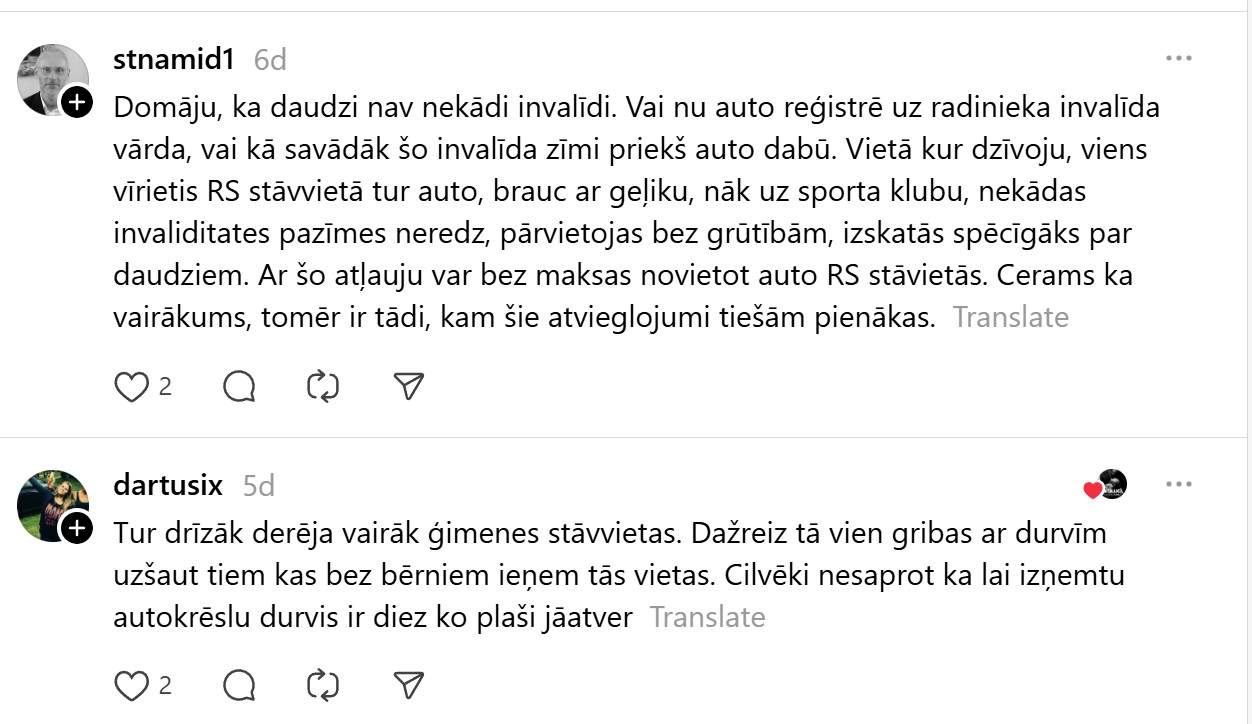Visit dartusix profile via username
Viewport: 1252px width, 724px height.
tap(168, 485)
